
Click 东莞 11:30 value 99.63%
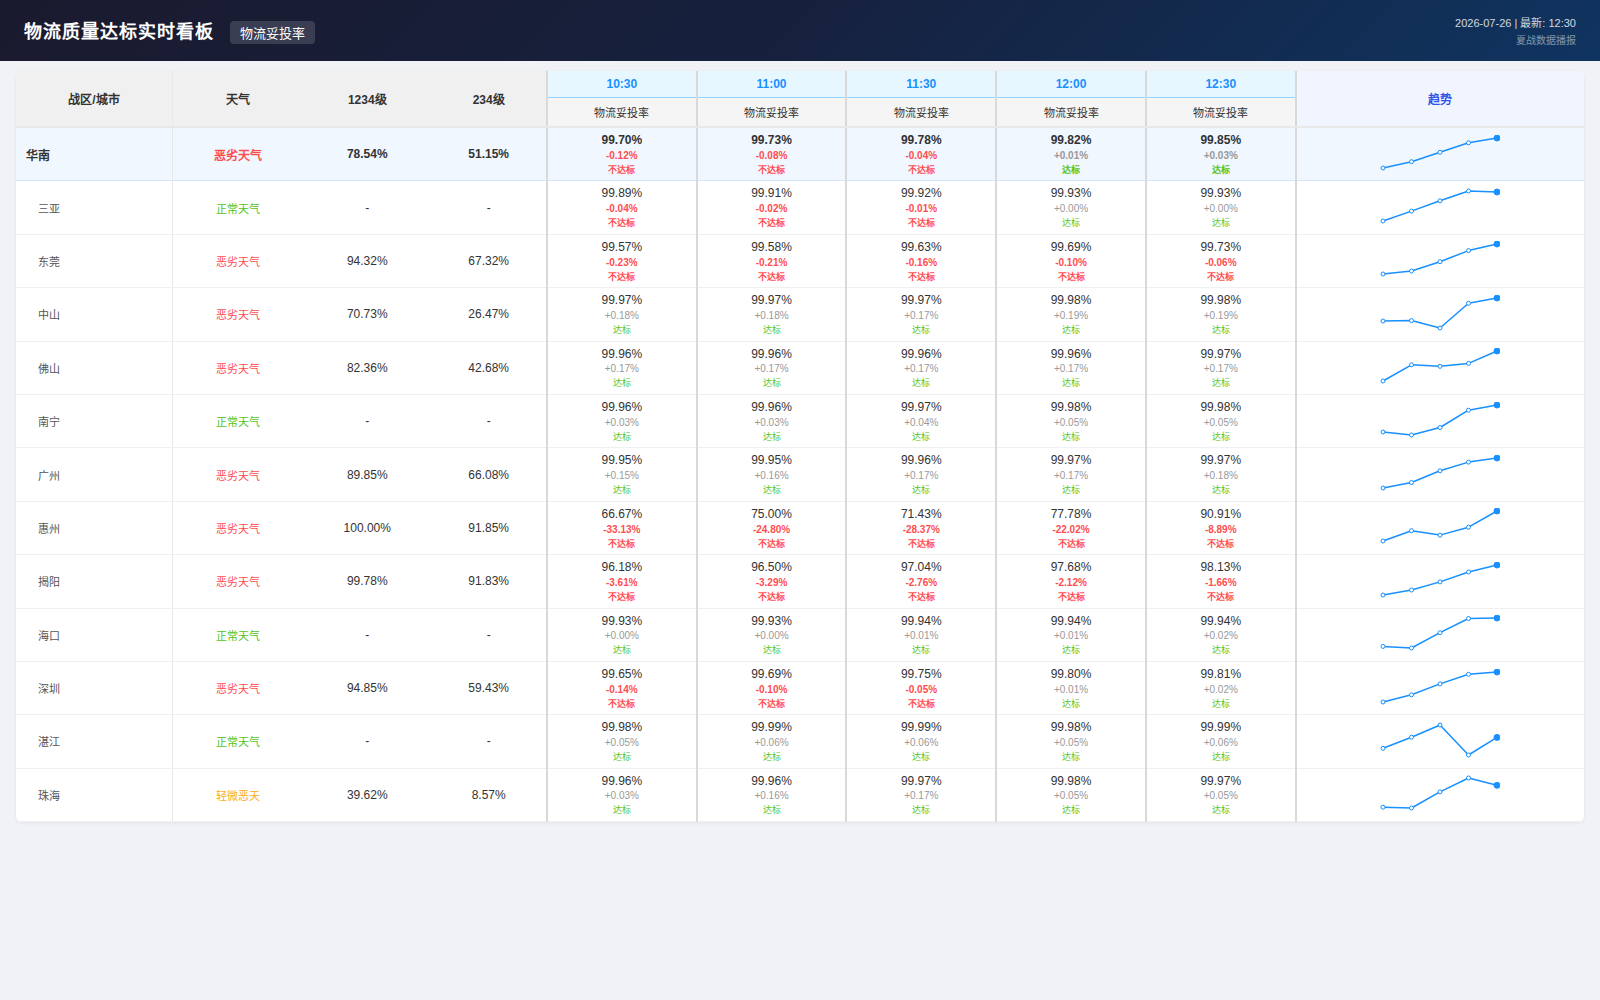(x=921, y=247)
